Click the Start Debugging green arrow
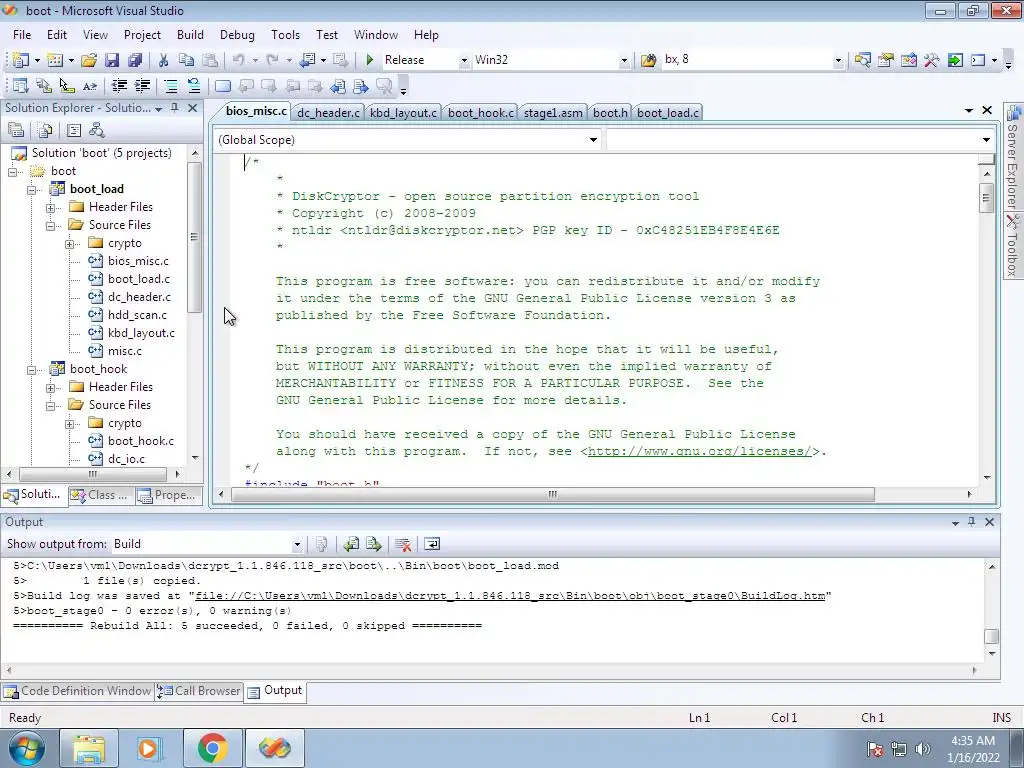1024x768 pixels. pyautogui.click(x=369, y=60)
